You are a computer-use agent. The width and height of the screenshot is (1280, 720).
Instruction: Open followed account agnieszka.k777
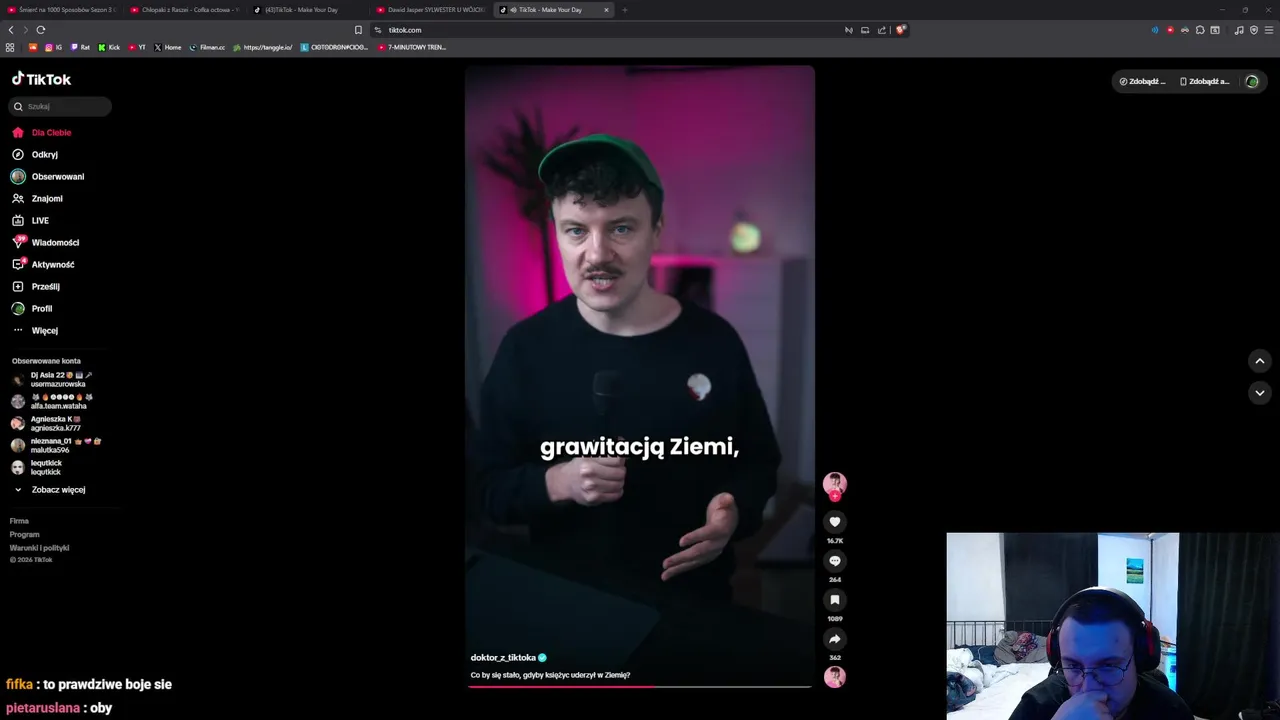[x=47, y=423]
